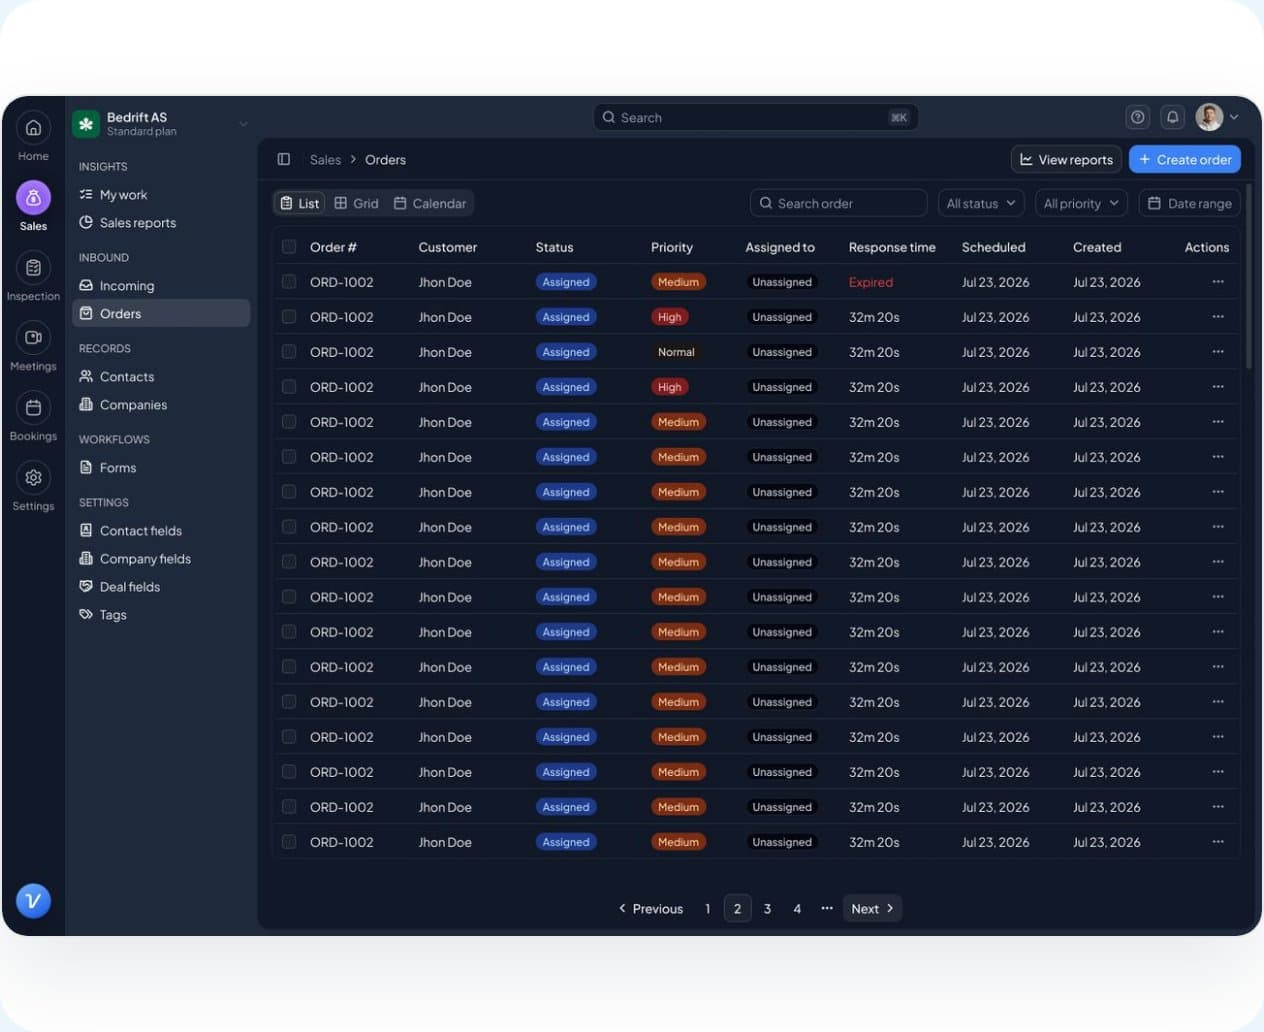
Task: Click the vertical scrollbar thumb
Action: click(x=1248, y=276)
